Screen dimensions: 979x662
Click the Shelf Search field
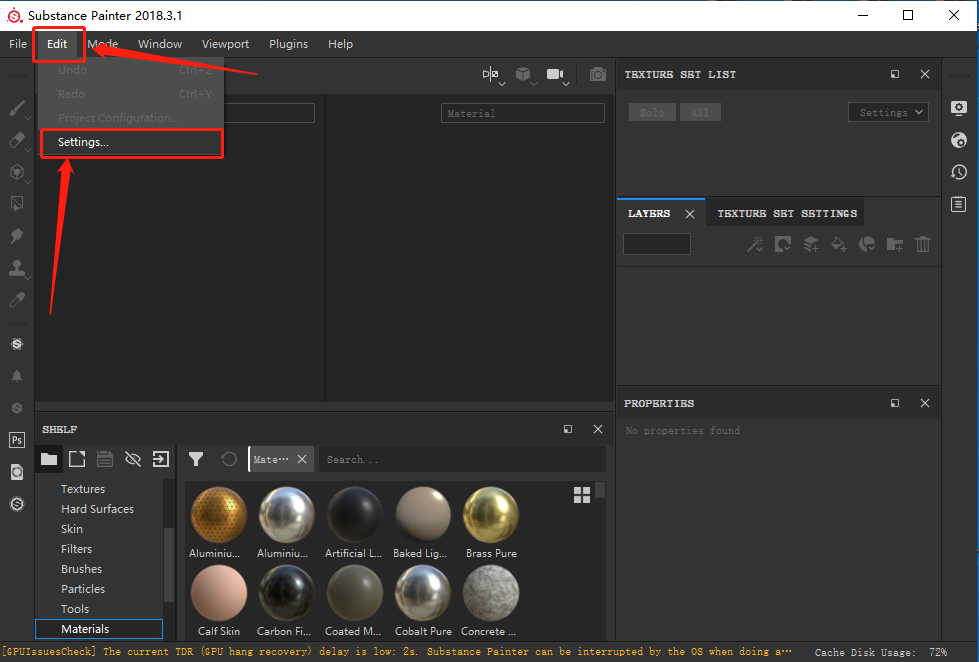[462, 460]
